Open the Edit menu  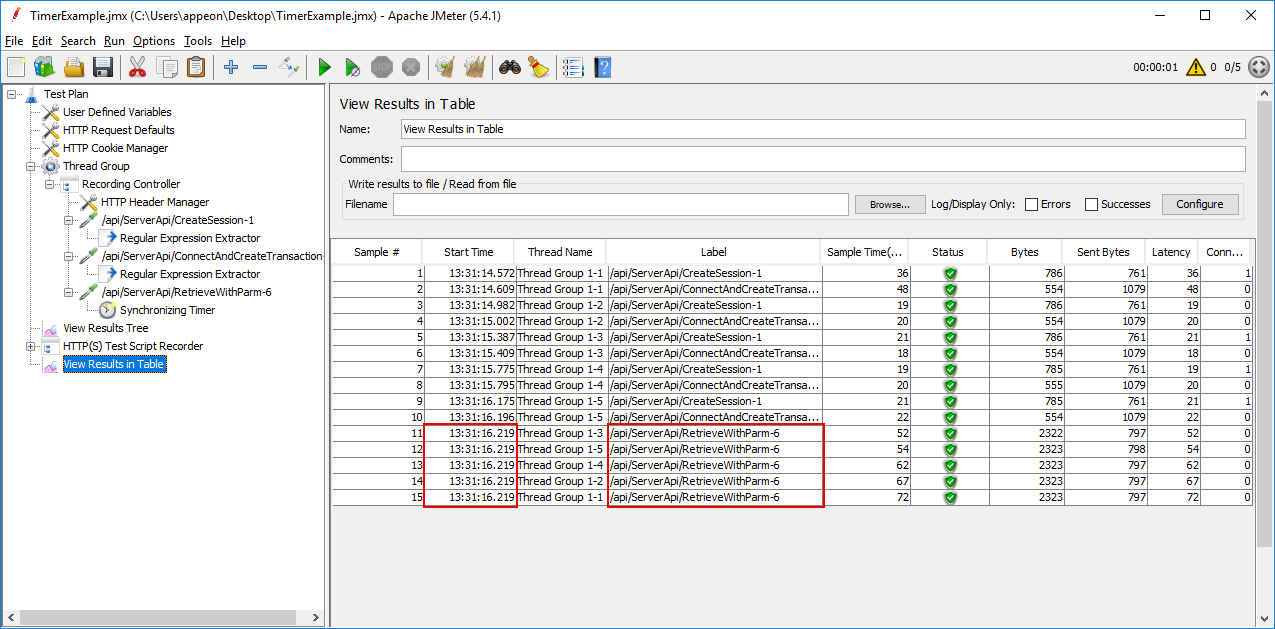(x=42, y=41)
